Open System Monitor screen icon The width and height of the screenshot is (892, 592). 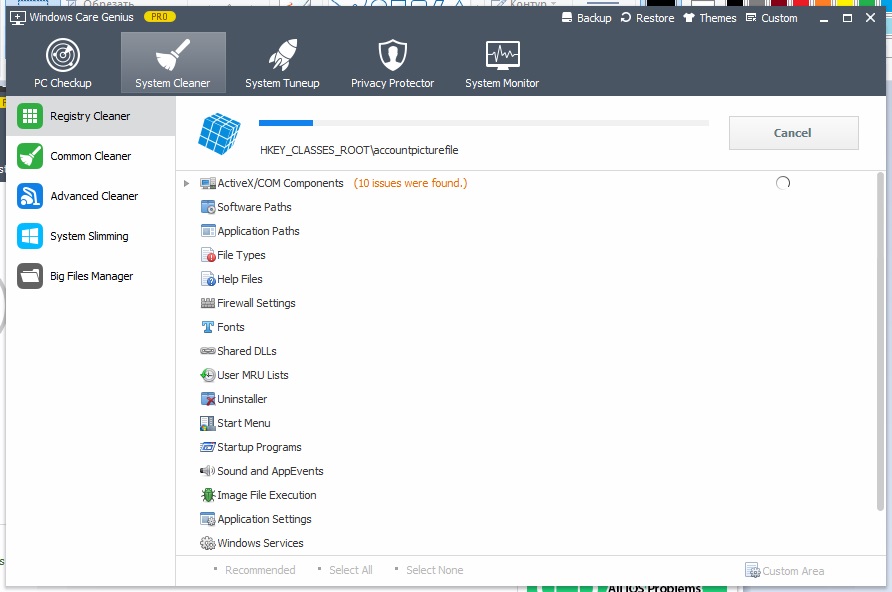(502, 55)
